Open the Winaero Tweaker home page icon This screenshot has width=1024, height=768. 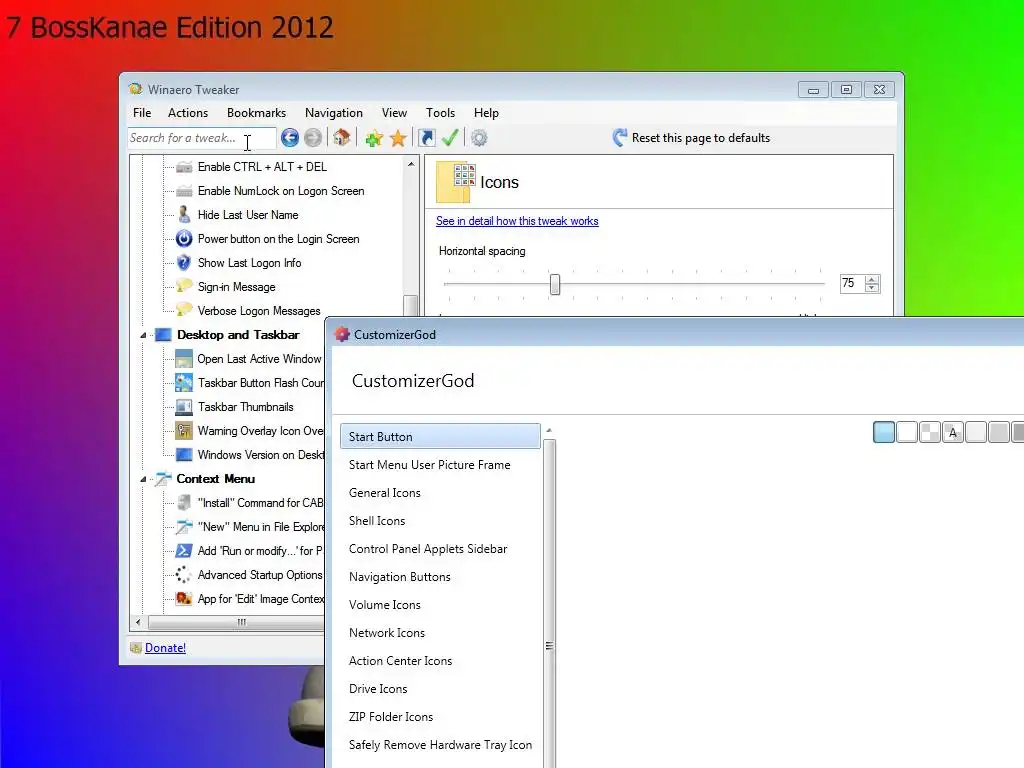click(342, 138)
